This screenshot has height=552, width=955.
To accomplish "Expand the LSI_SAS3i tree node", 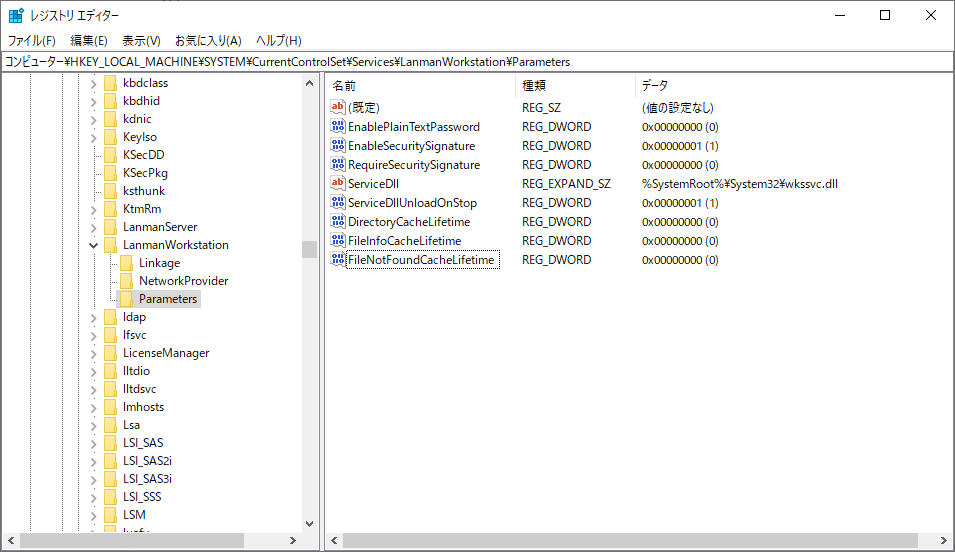I will (x=93, y=479).
